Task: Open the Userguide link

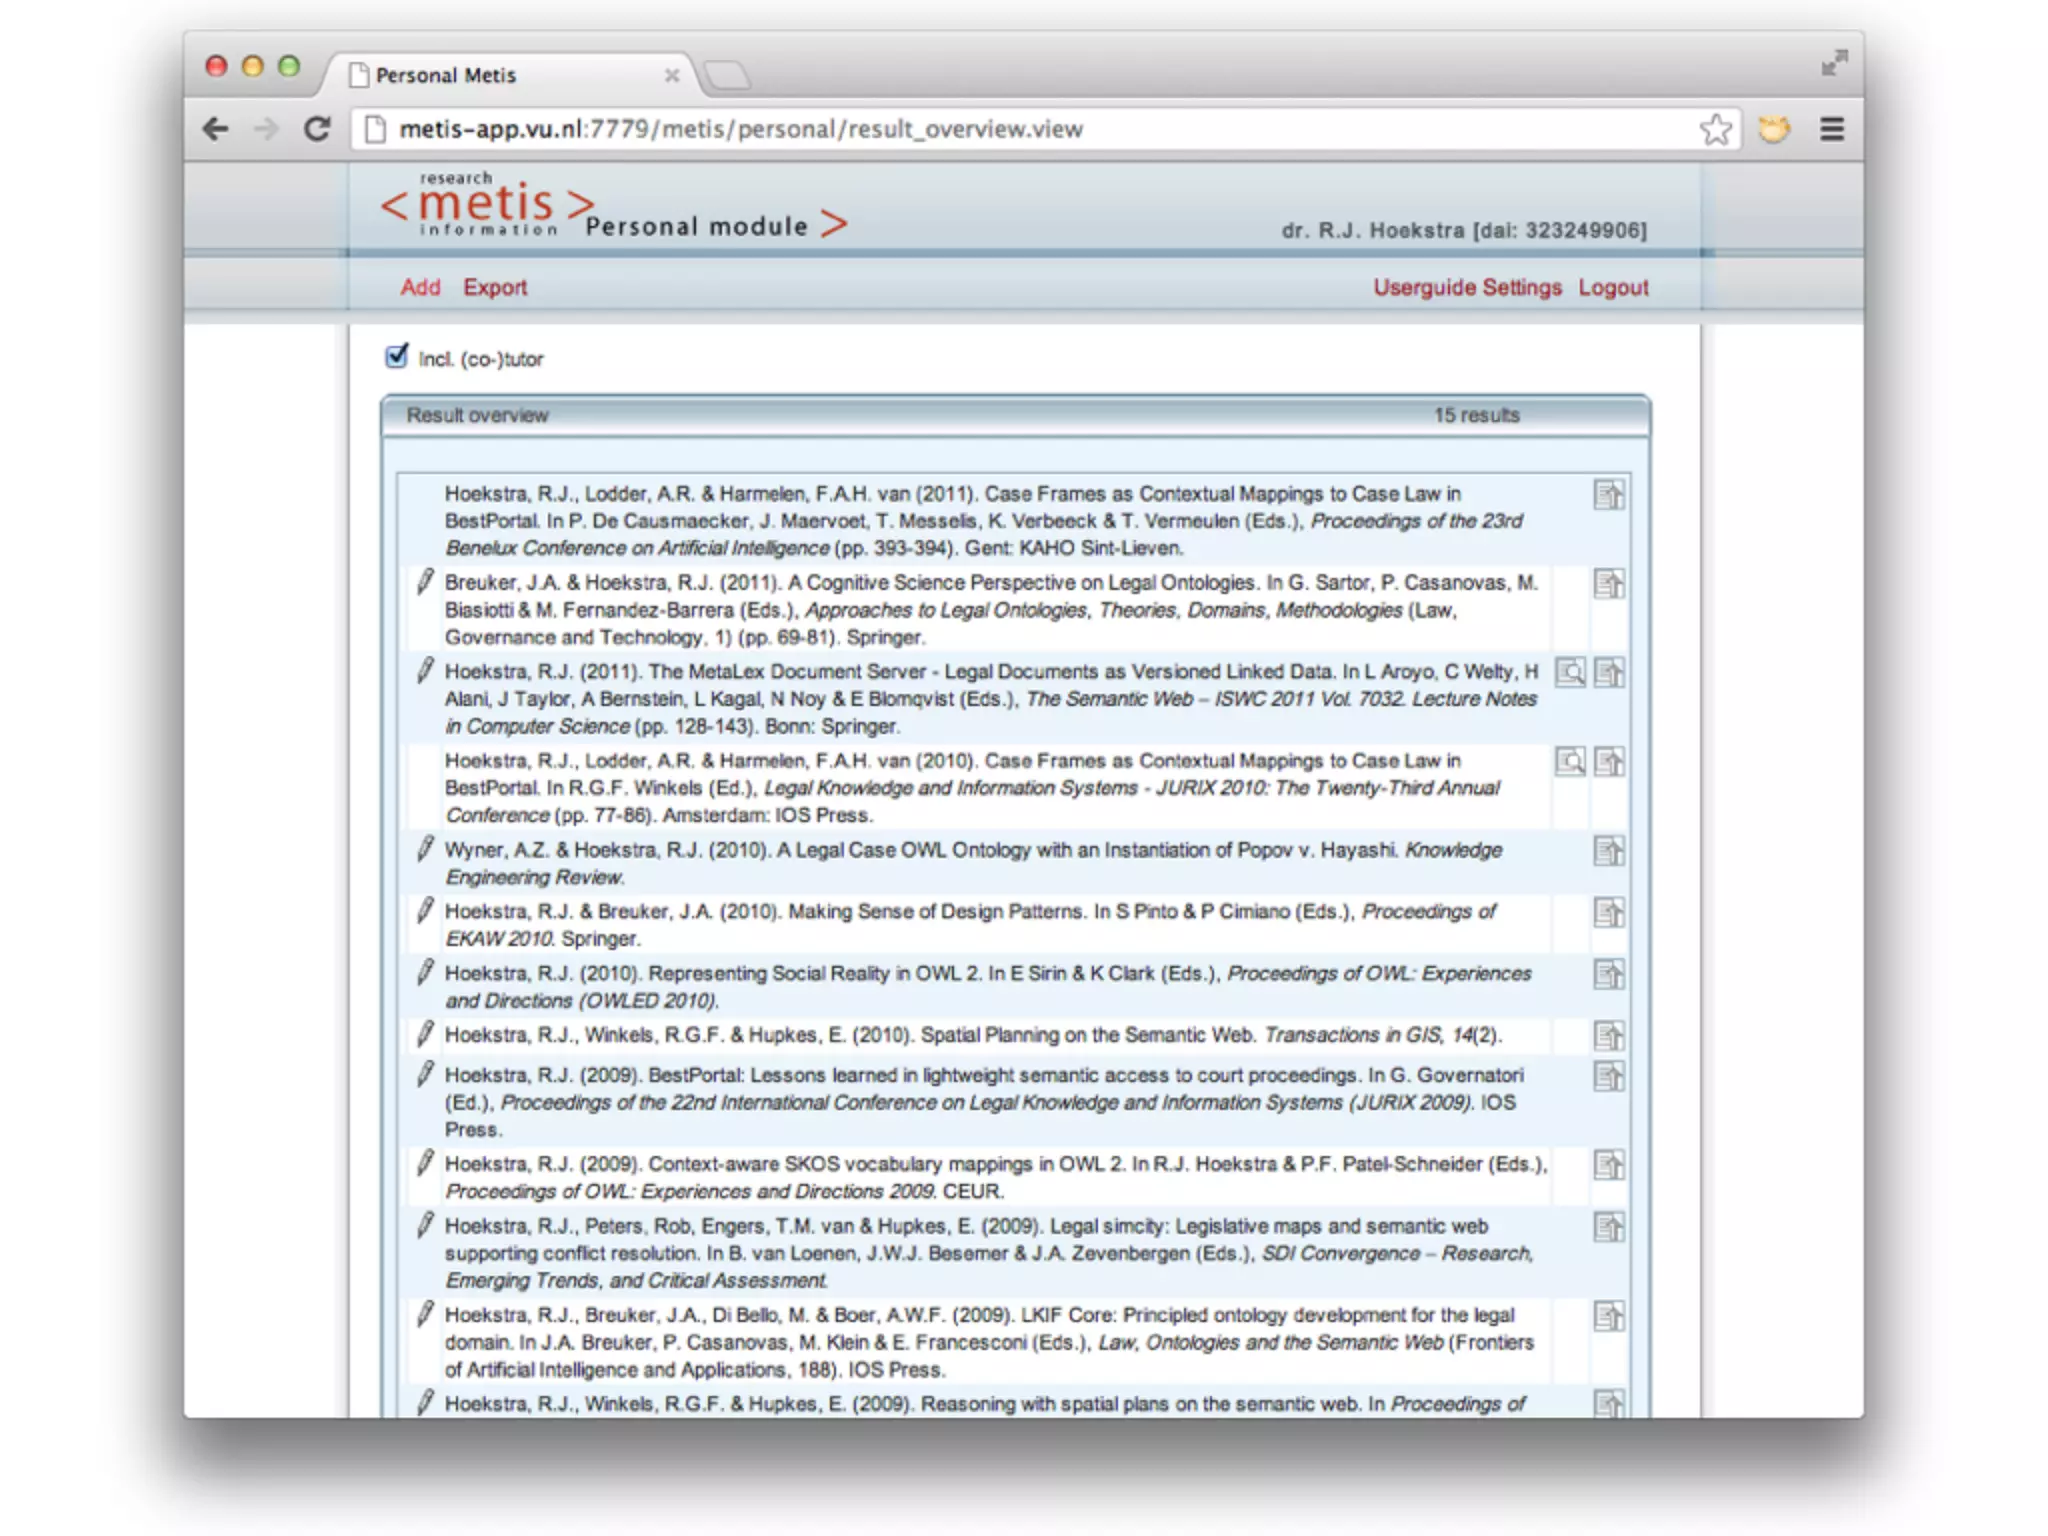Action: coord(1423,288)
